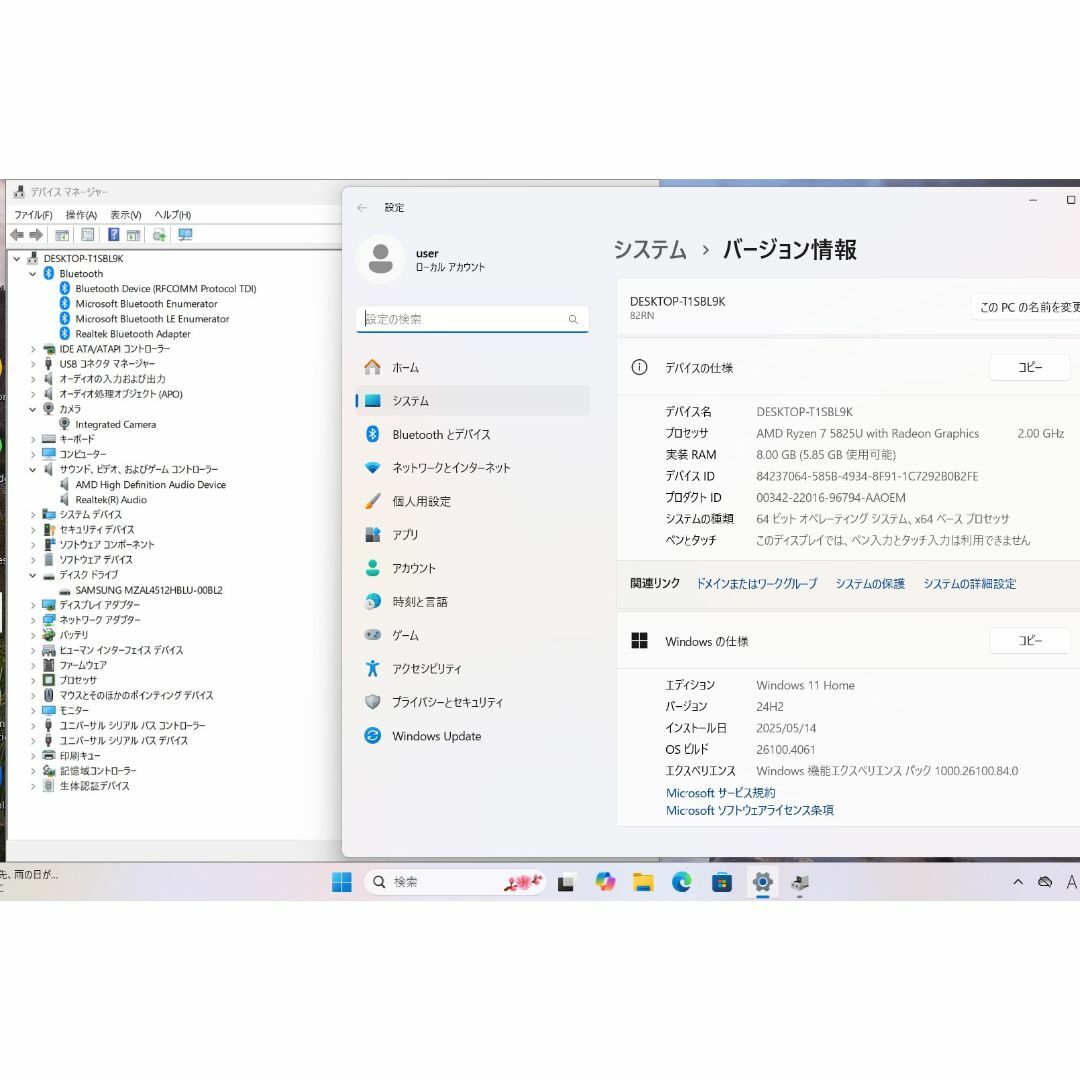Image resolution: width=1080 pixels, height=1080 pixels.
Task: Click the Settings back arrow
Action: [362, 207]
